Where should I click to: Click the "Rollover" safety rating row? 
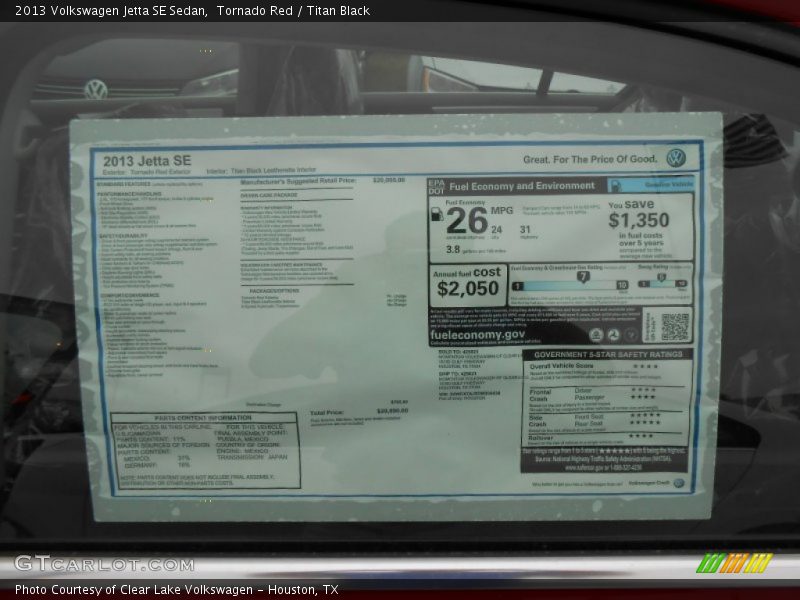pyautogui.click(x=592, y=437)
